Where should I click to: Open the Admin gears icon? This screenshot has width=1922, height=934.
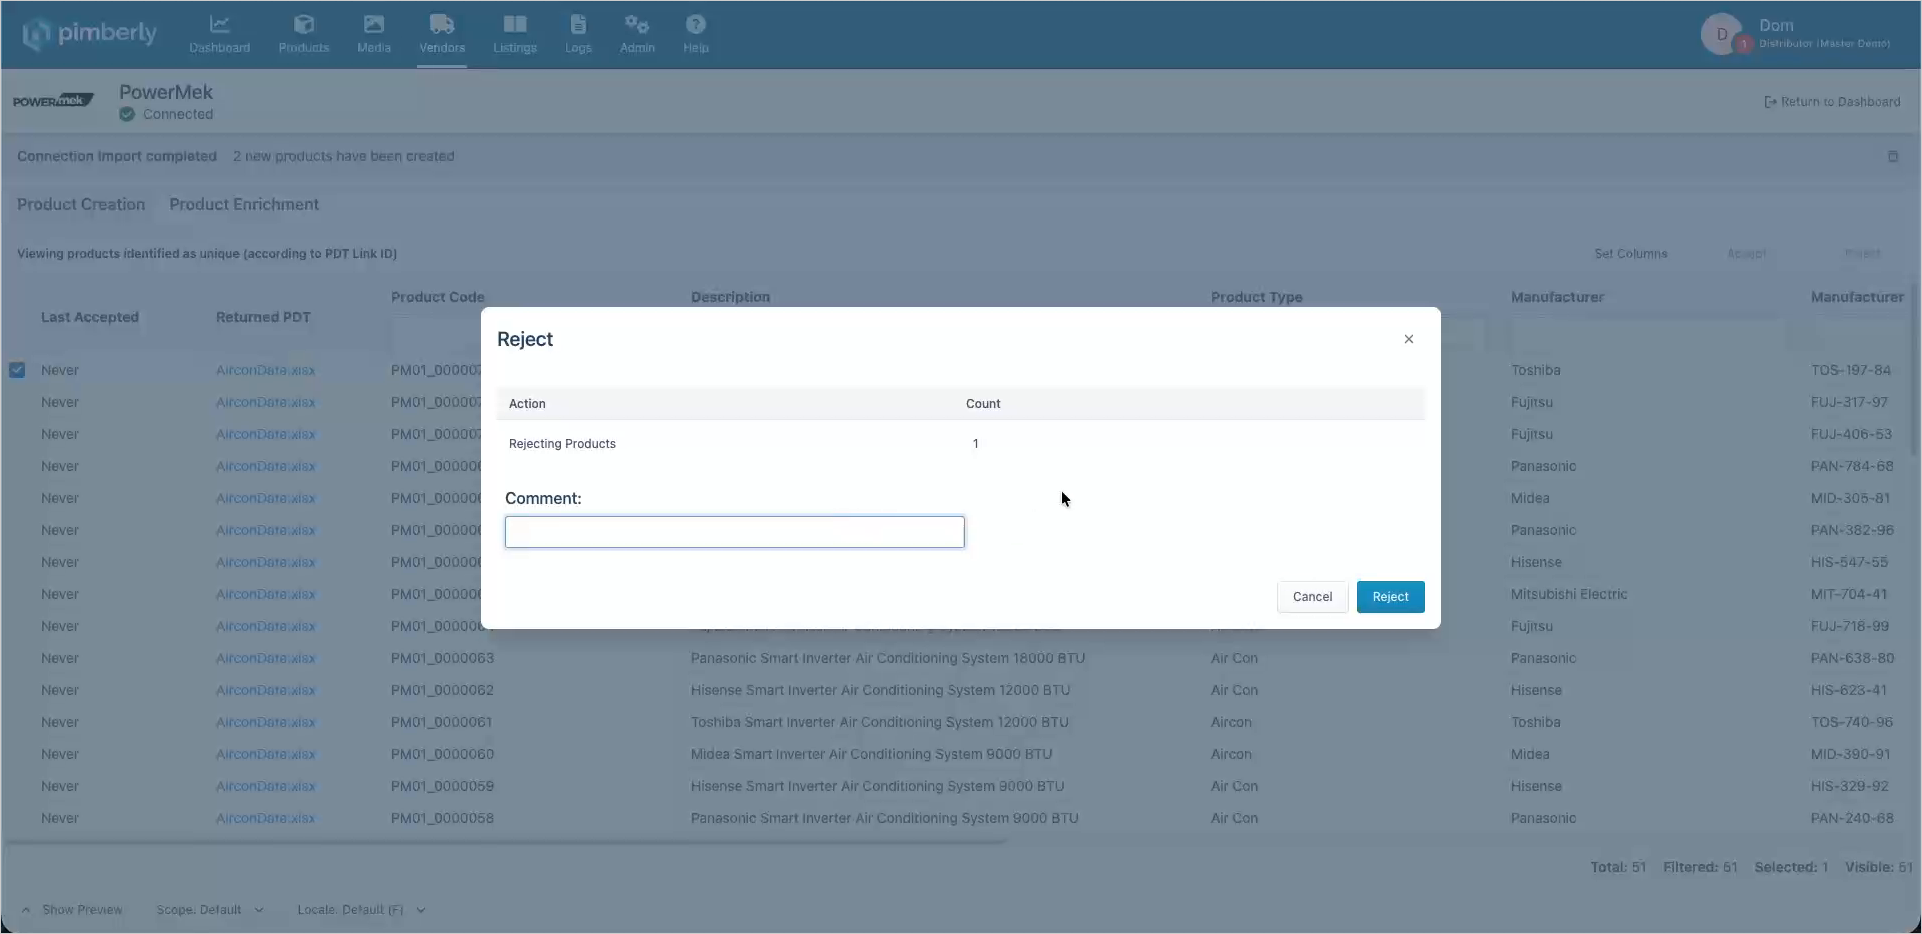click(x=637, y=24)
